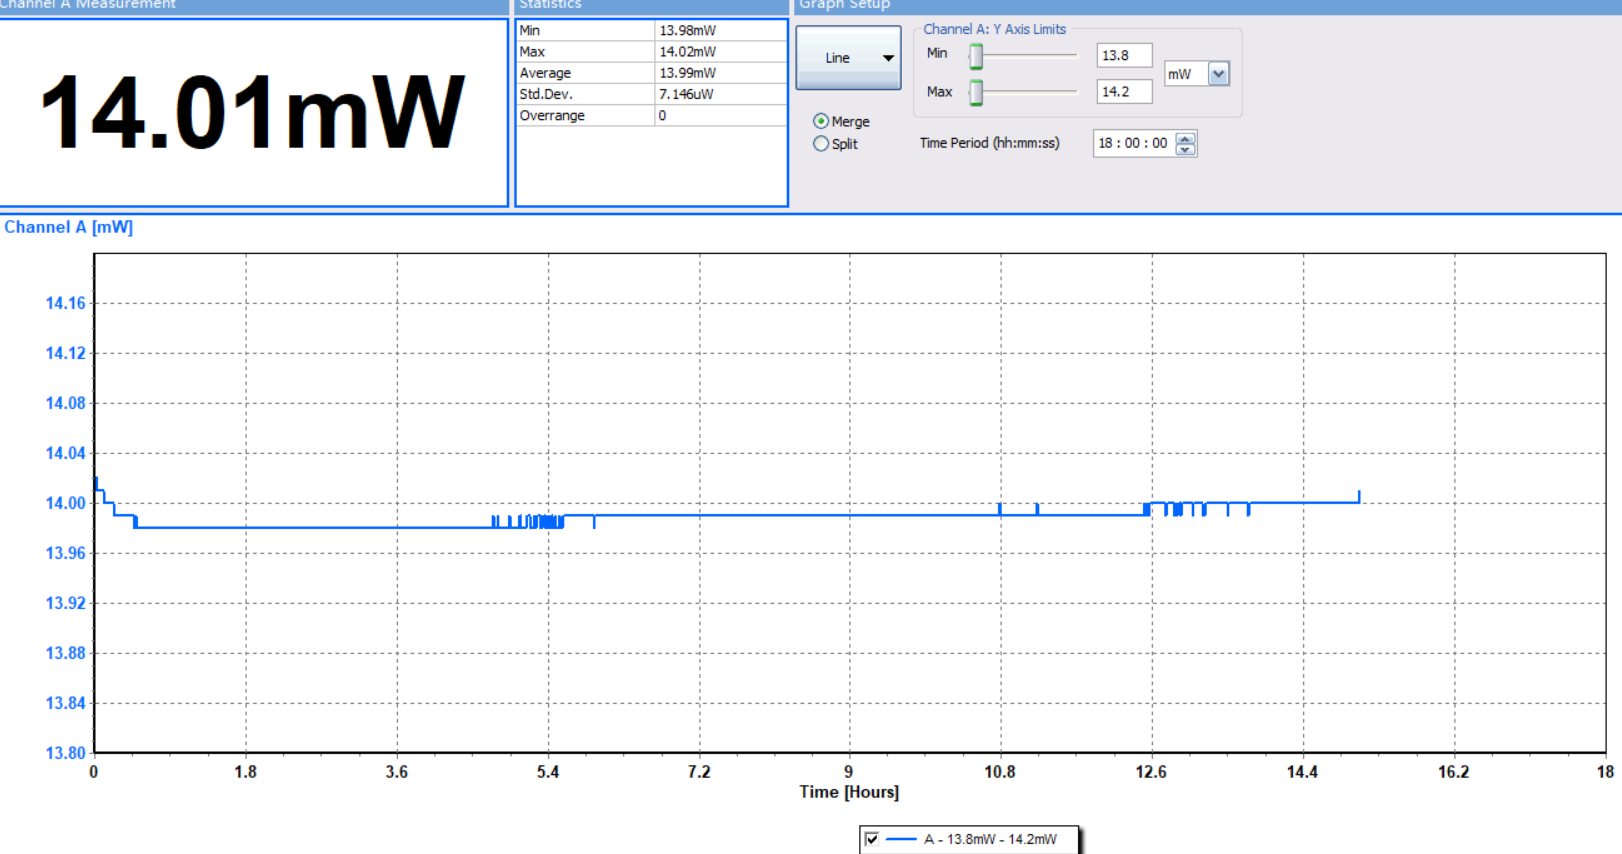Viewport: 1622px width, 854px height.
Task: Decrease Time Period with the down arrow
Action: (x=1185, y=149)
